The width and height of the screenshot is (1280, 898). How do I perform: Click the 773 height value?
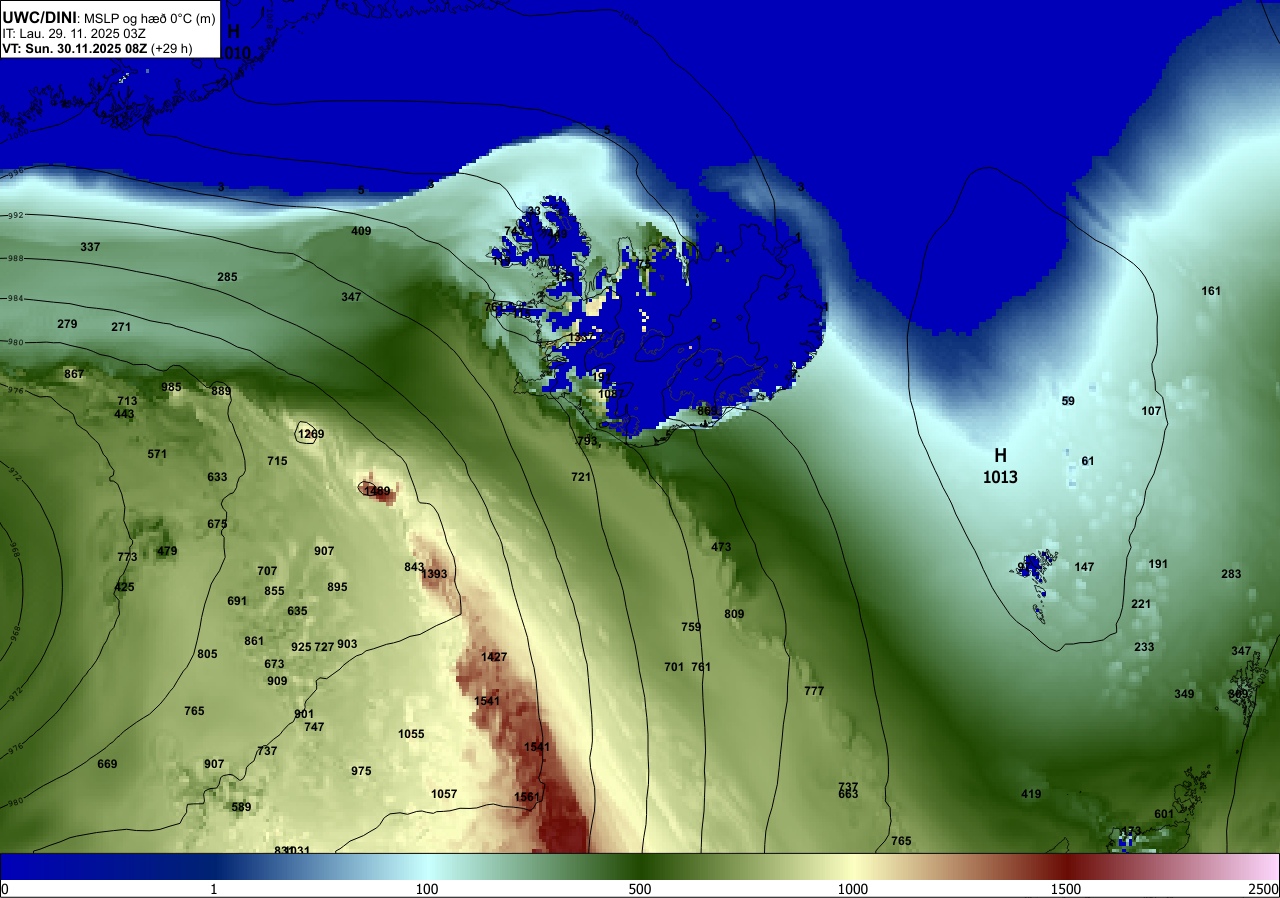[x=127, y=557]
